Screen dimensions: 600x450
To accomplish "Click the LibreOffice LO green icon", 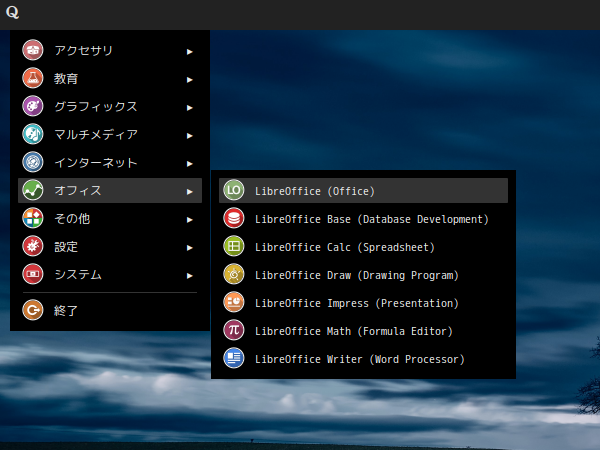I will pyautogui.click(x=234, y=190).
